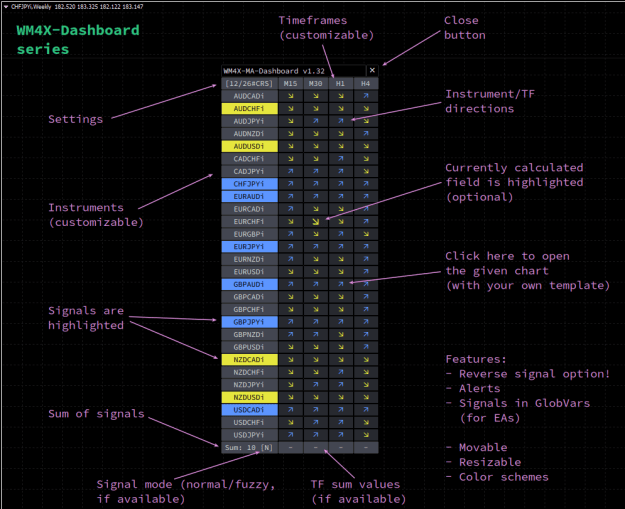The width and height of the screenshot is (625, 509).
Task: Click the H4 sum value cell
Action: (366, 448)
